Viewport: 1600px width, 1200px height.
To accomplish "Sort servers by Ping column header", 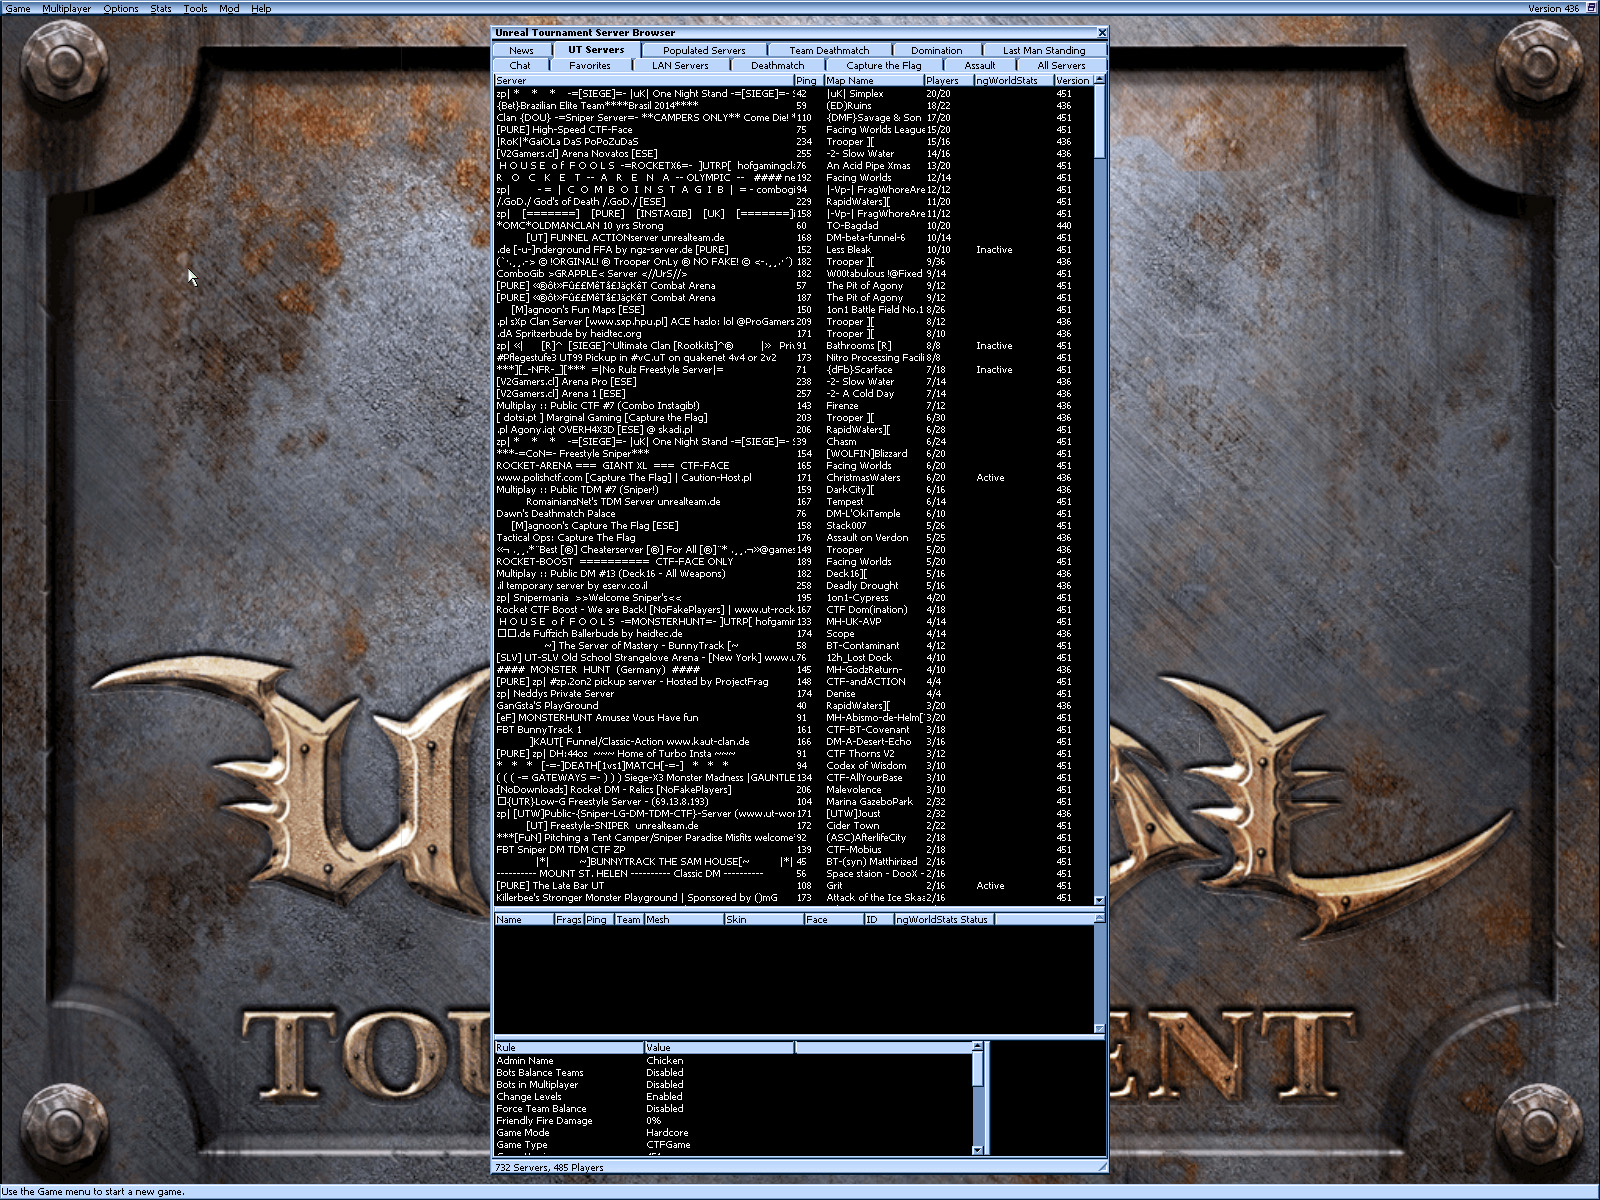I will pyautogui.click(x=808, y=80).
